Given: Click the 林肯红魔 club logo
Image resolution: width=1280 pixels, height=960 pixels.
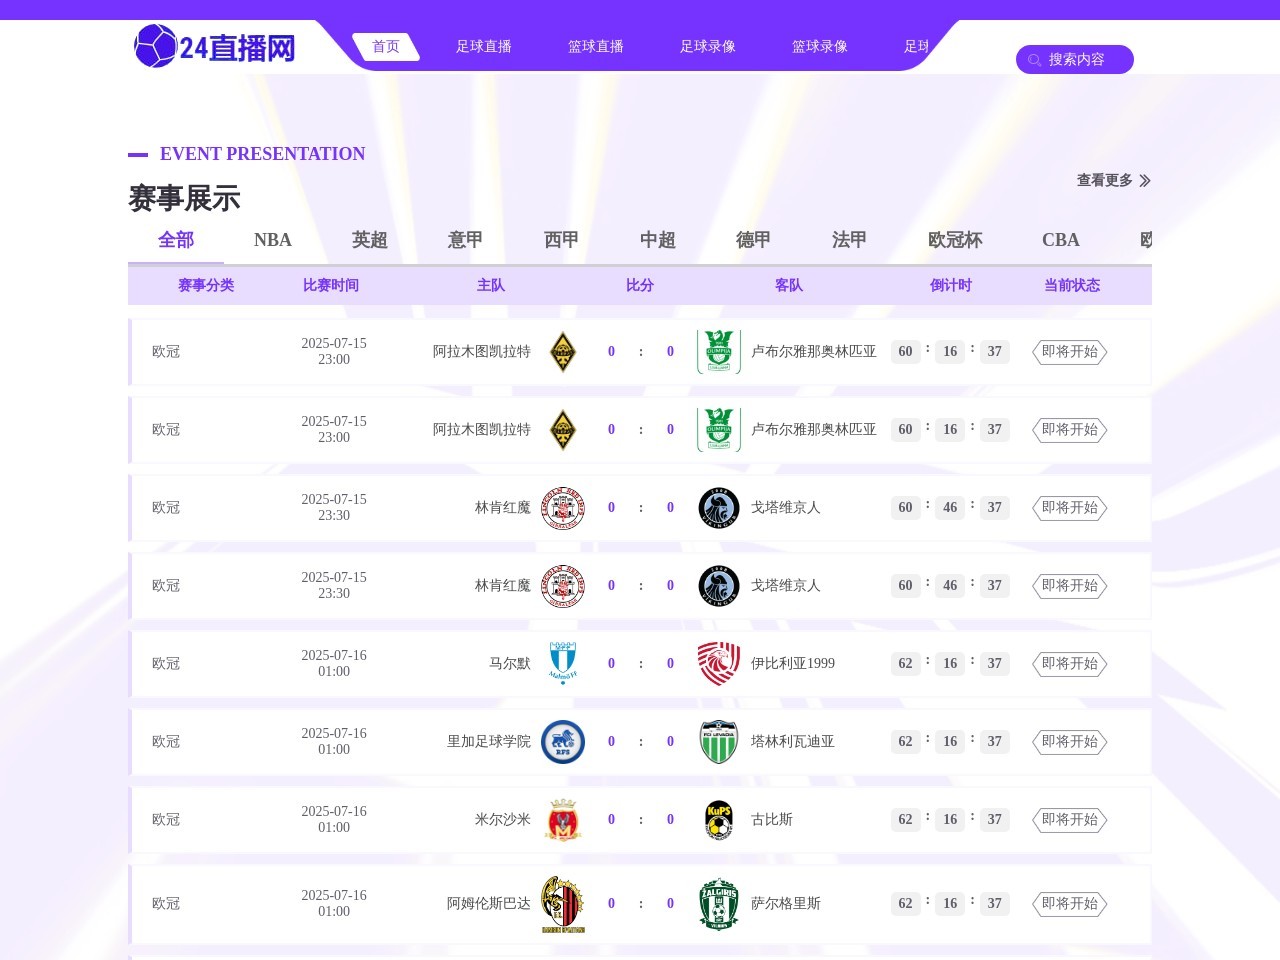Looking at the screenshot, I should 563,508.
